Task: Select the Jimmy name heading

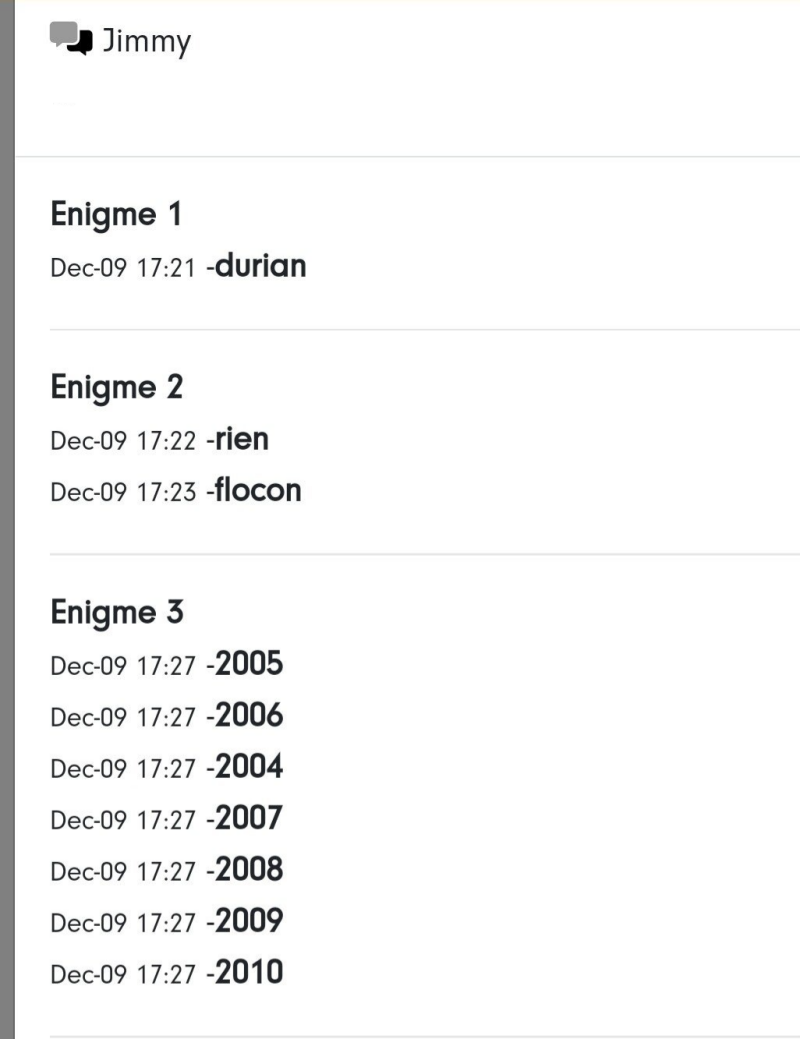Action: click(146, 42)
